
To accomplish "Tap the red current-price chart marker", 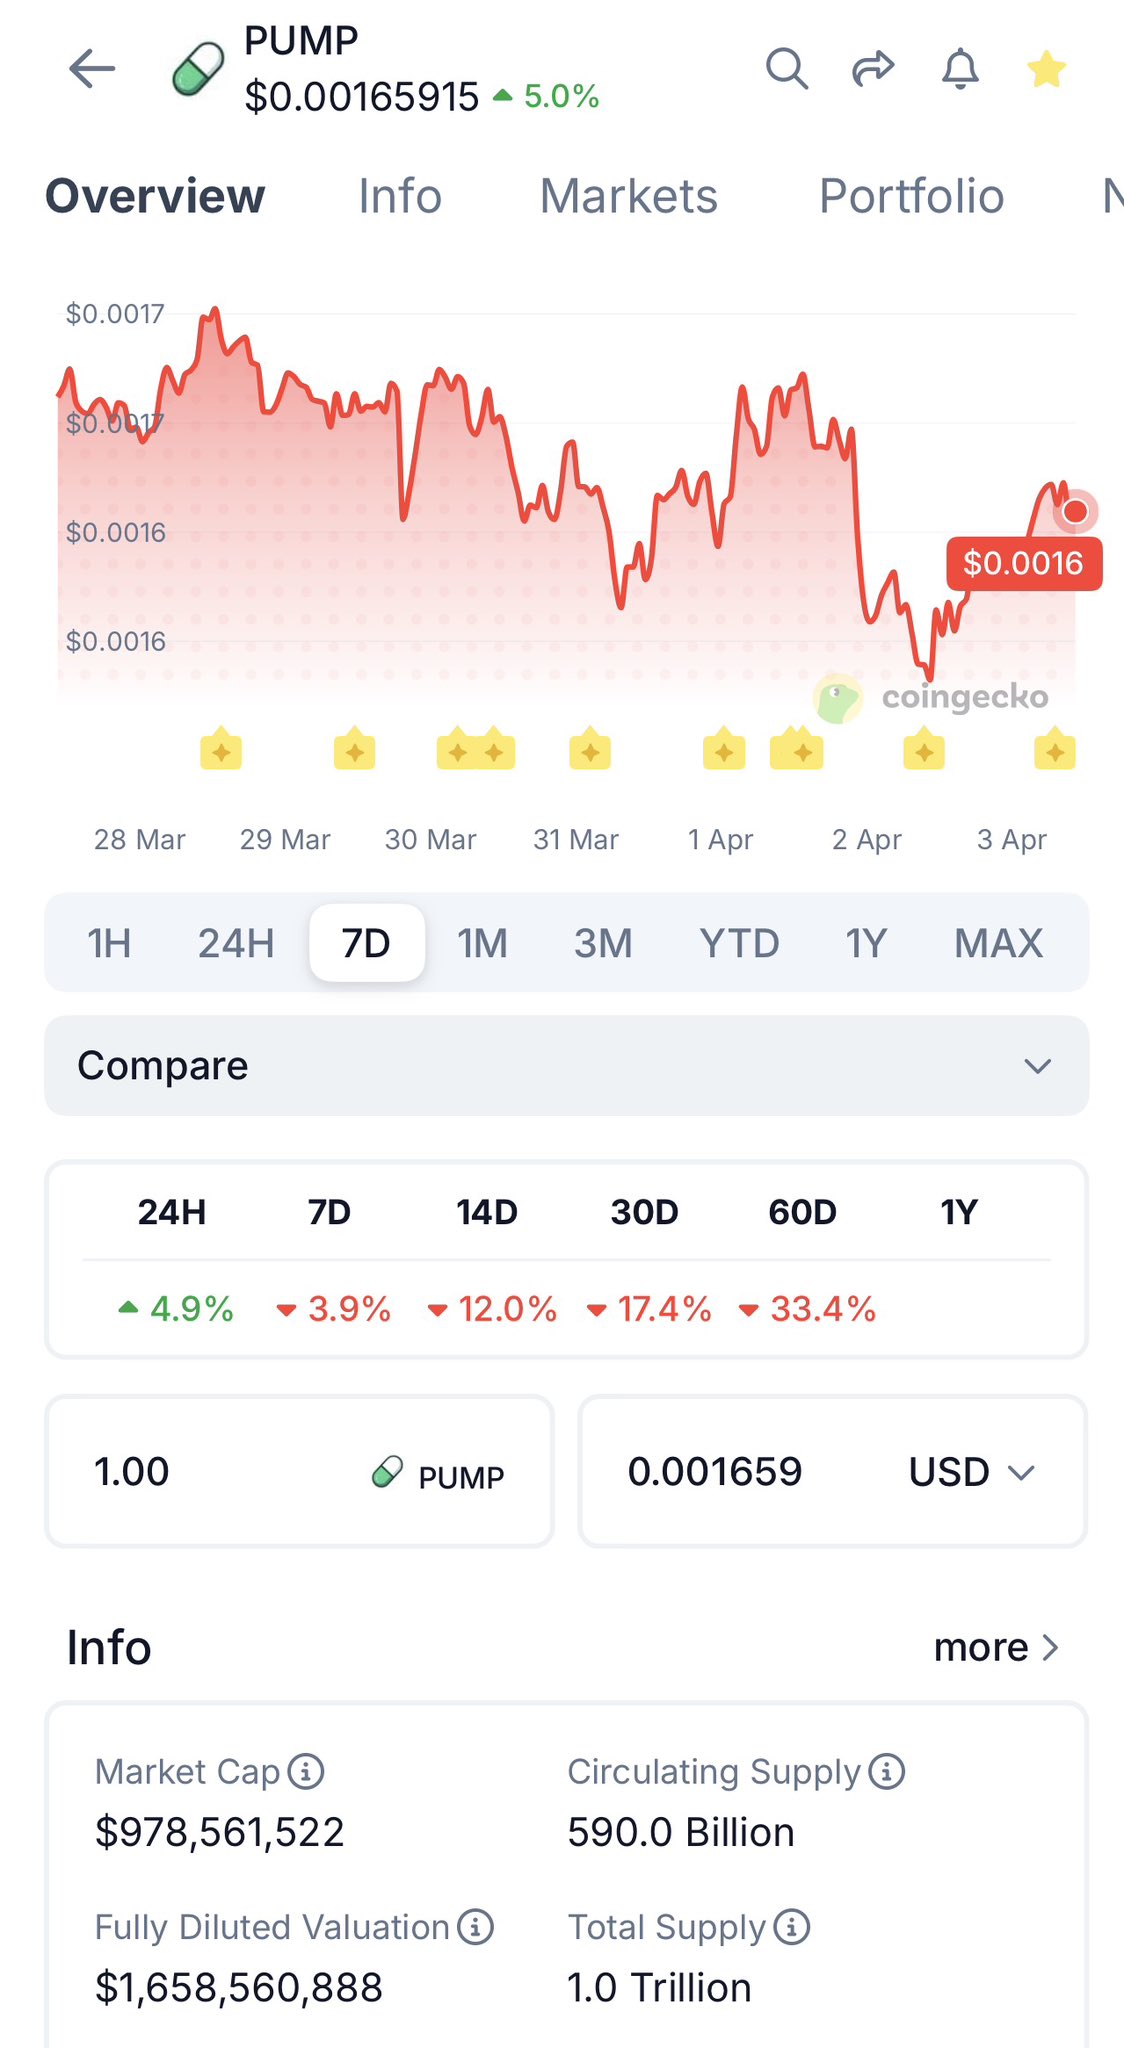I will [x=1075, y=512].
